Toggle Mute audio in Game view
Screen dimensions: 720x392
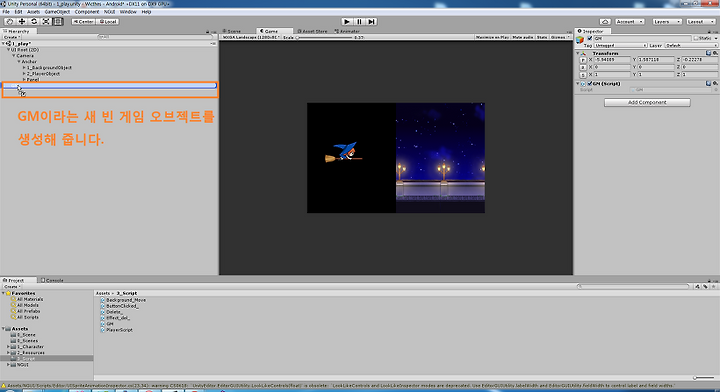[523, 37]
